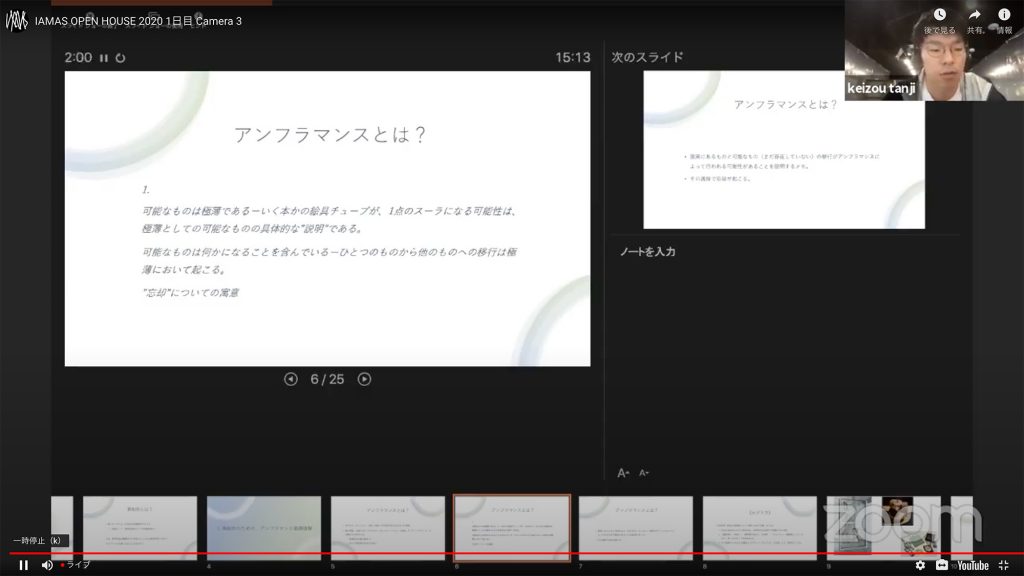
Task: Click keizou tanji participant video
Action: coord(934,50)
